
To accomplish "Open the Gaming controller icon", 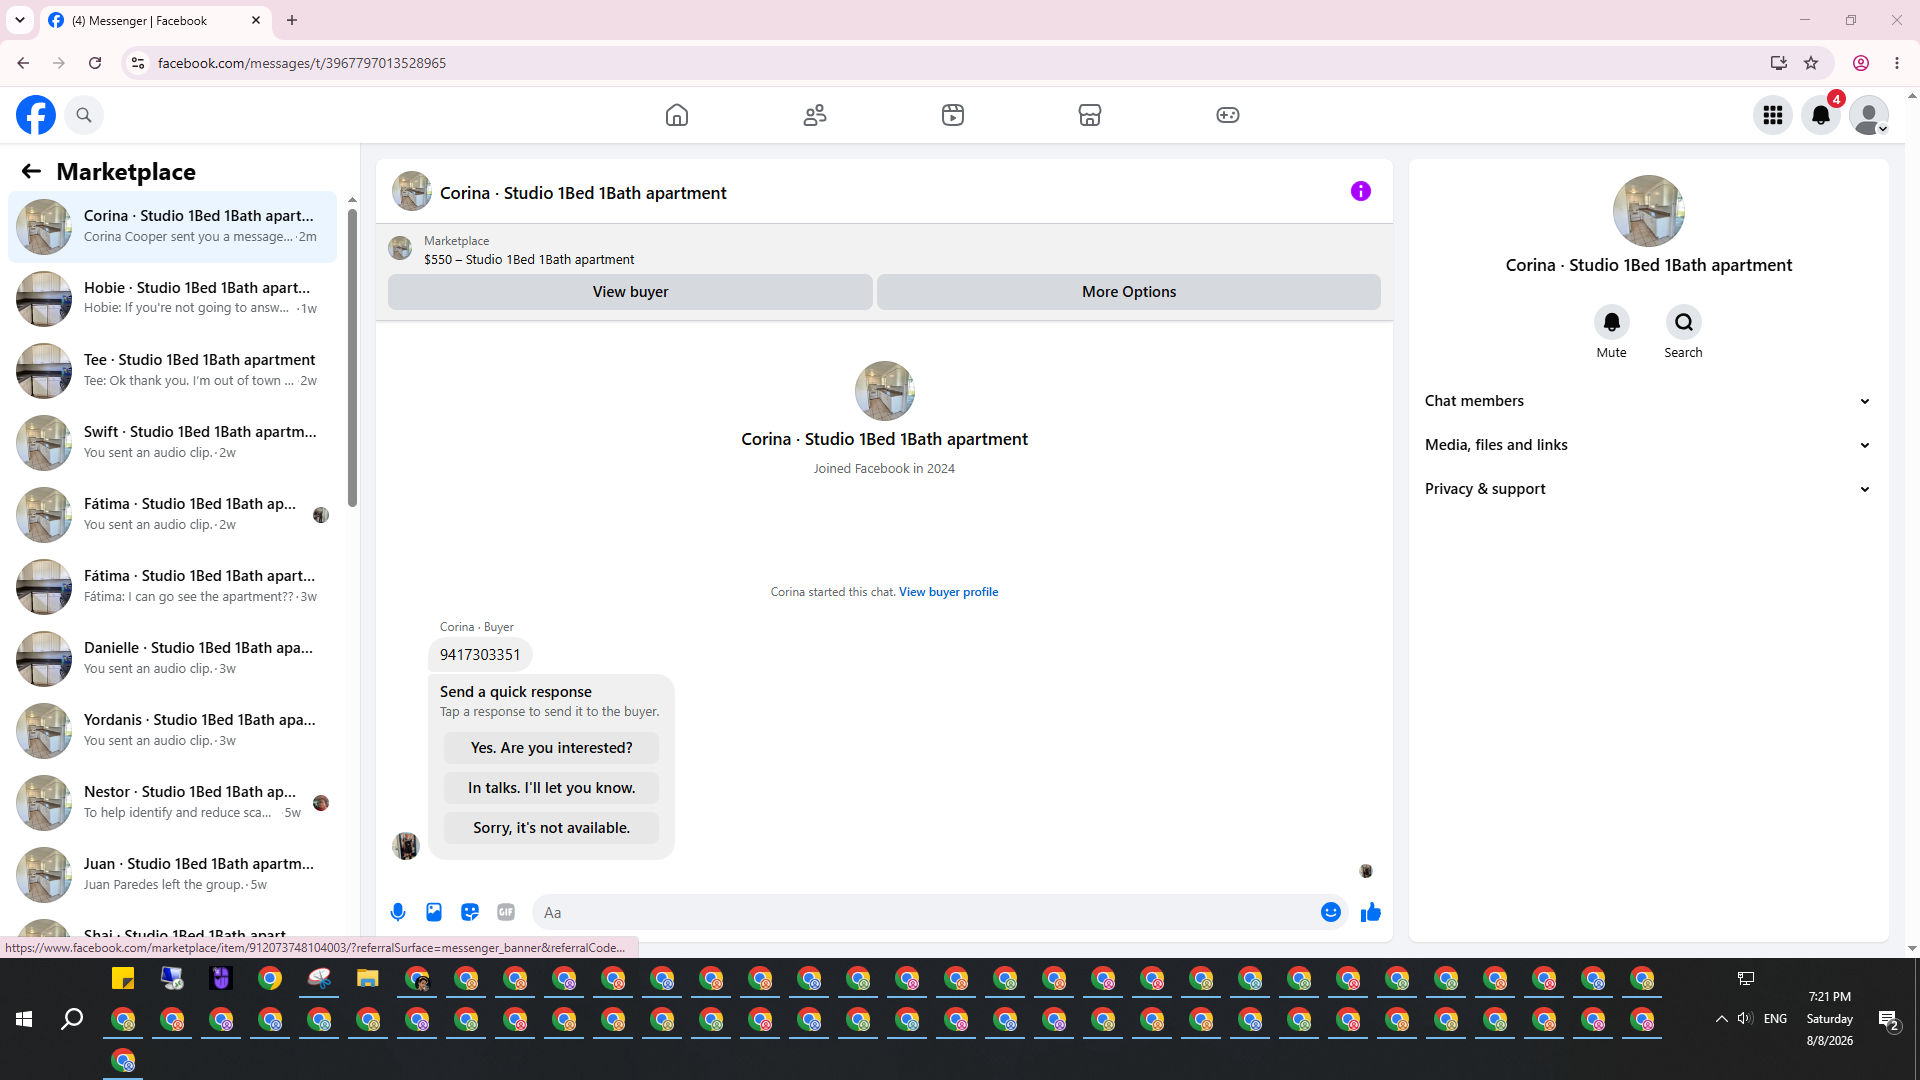I will coord(1228,115).
